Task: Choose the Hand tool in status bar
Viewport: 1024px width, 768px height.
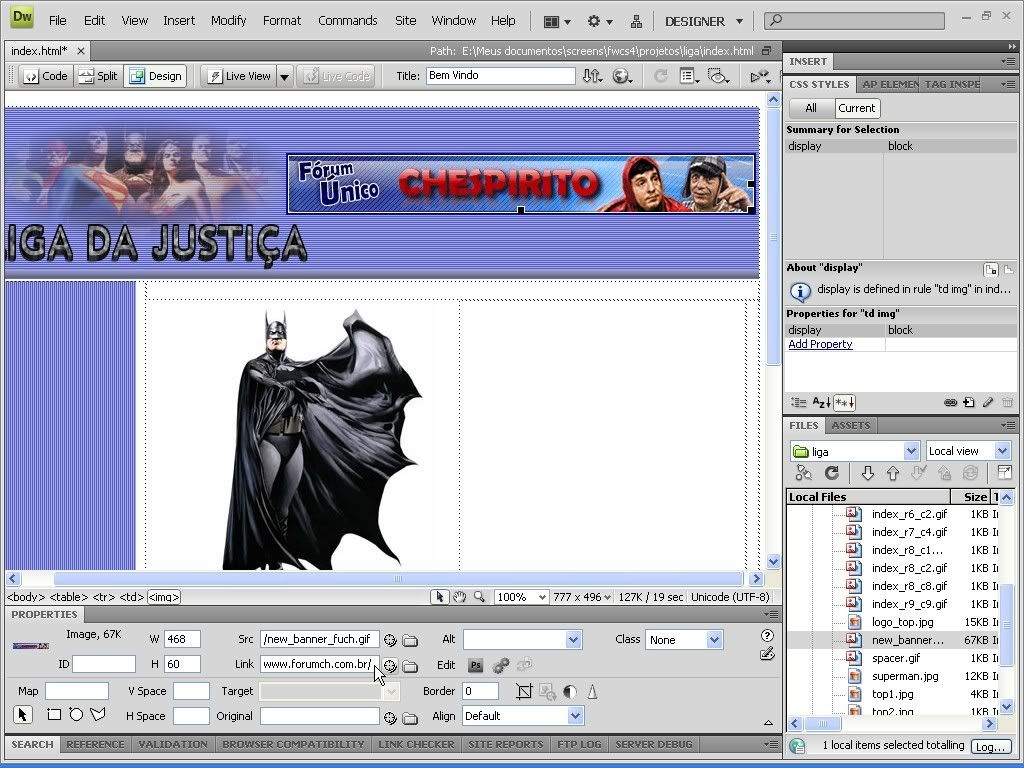Action: 460,597
